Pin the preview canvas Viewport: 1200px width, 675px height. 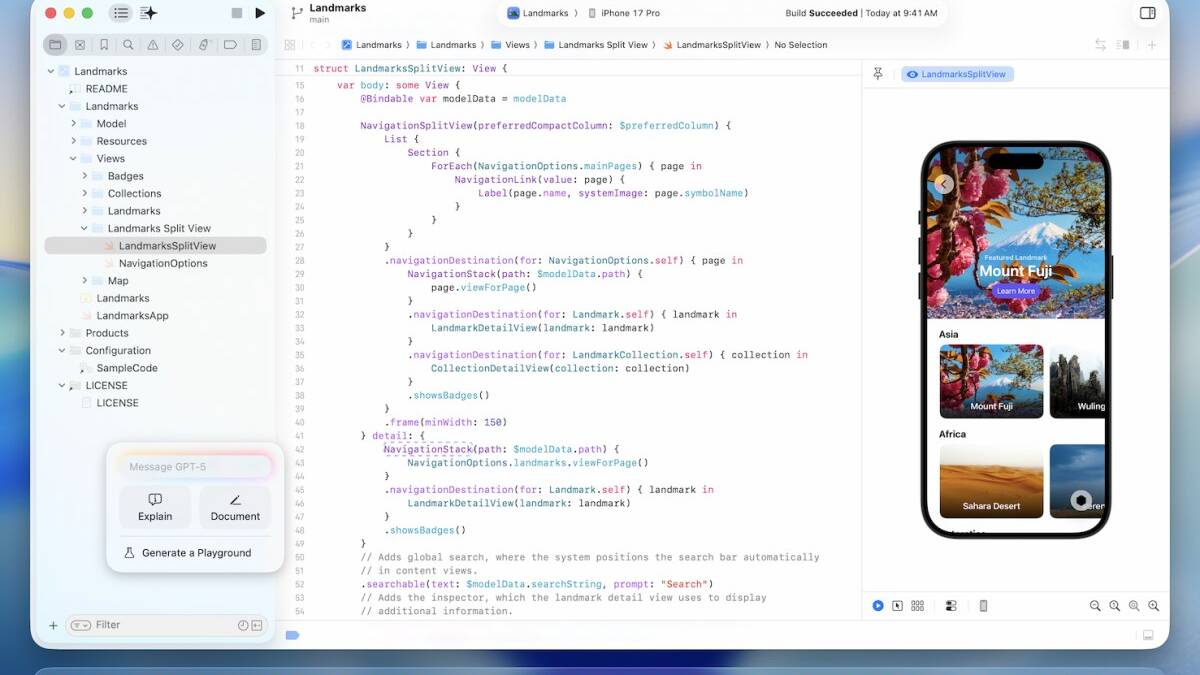point(878,74)
